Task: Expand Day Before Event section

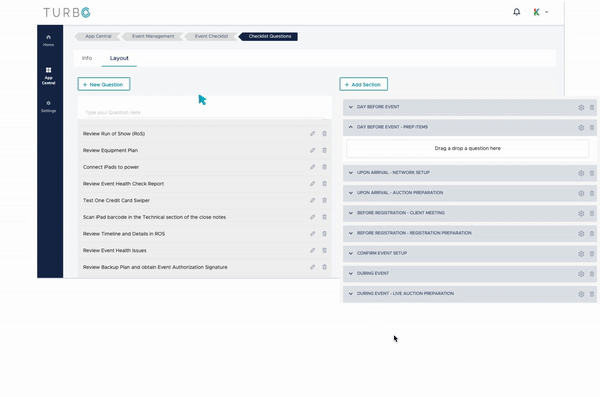Action: (351, 107)
